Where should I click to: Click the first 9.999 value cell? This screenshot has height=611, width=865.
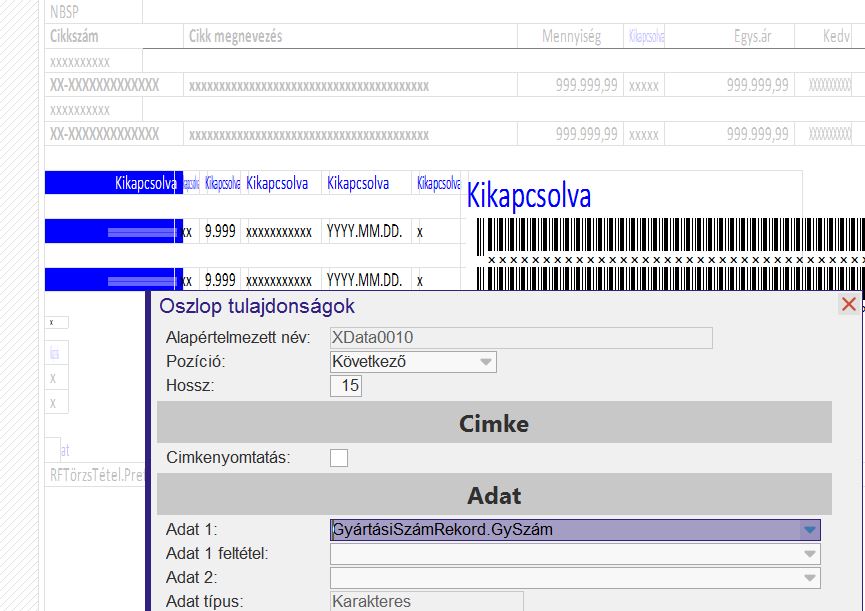coord(220,231)
